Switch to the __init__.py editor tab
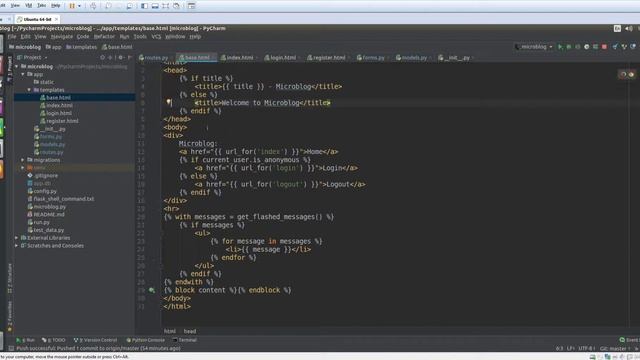 (x=456, y=58)
